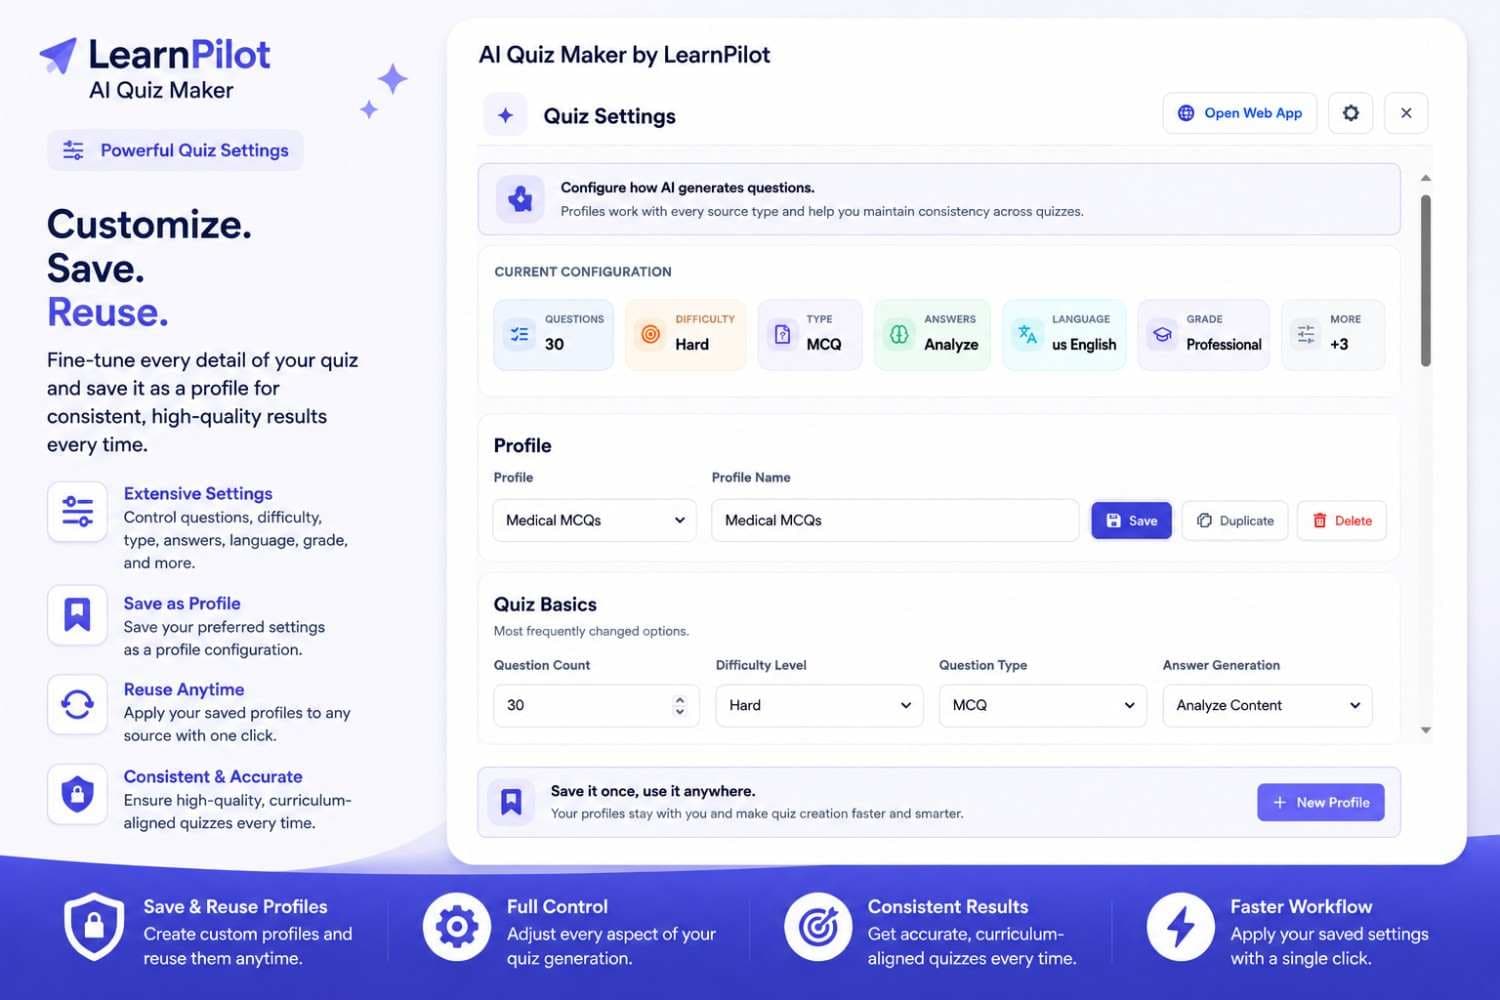1500x1000 pixels.
Task: Click the scrollbar down arrow
Action: point(1425,730)
